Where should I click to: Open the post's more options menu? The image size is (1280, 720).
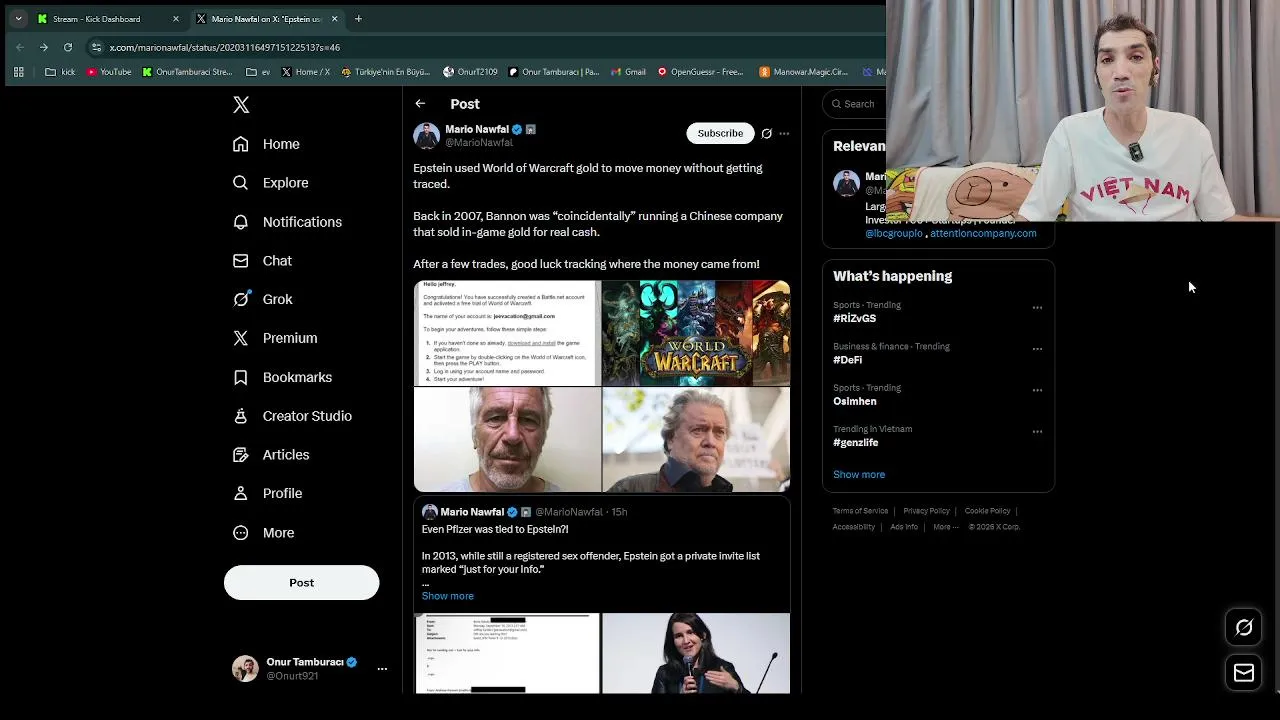(784, 133)
